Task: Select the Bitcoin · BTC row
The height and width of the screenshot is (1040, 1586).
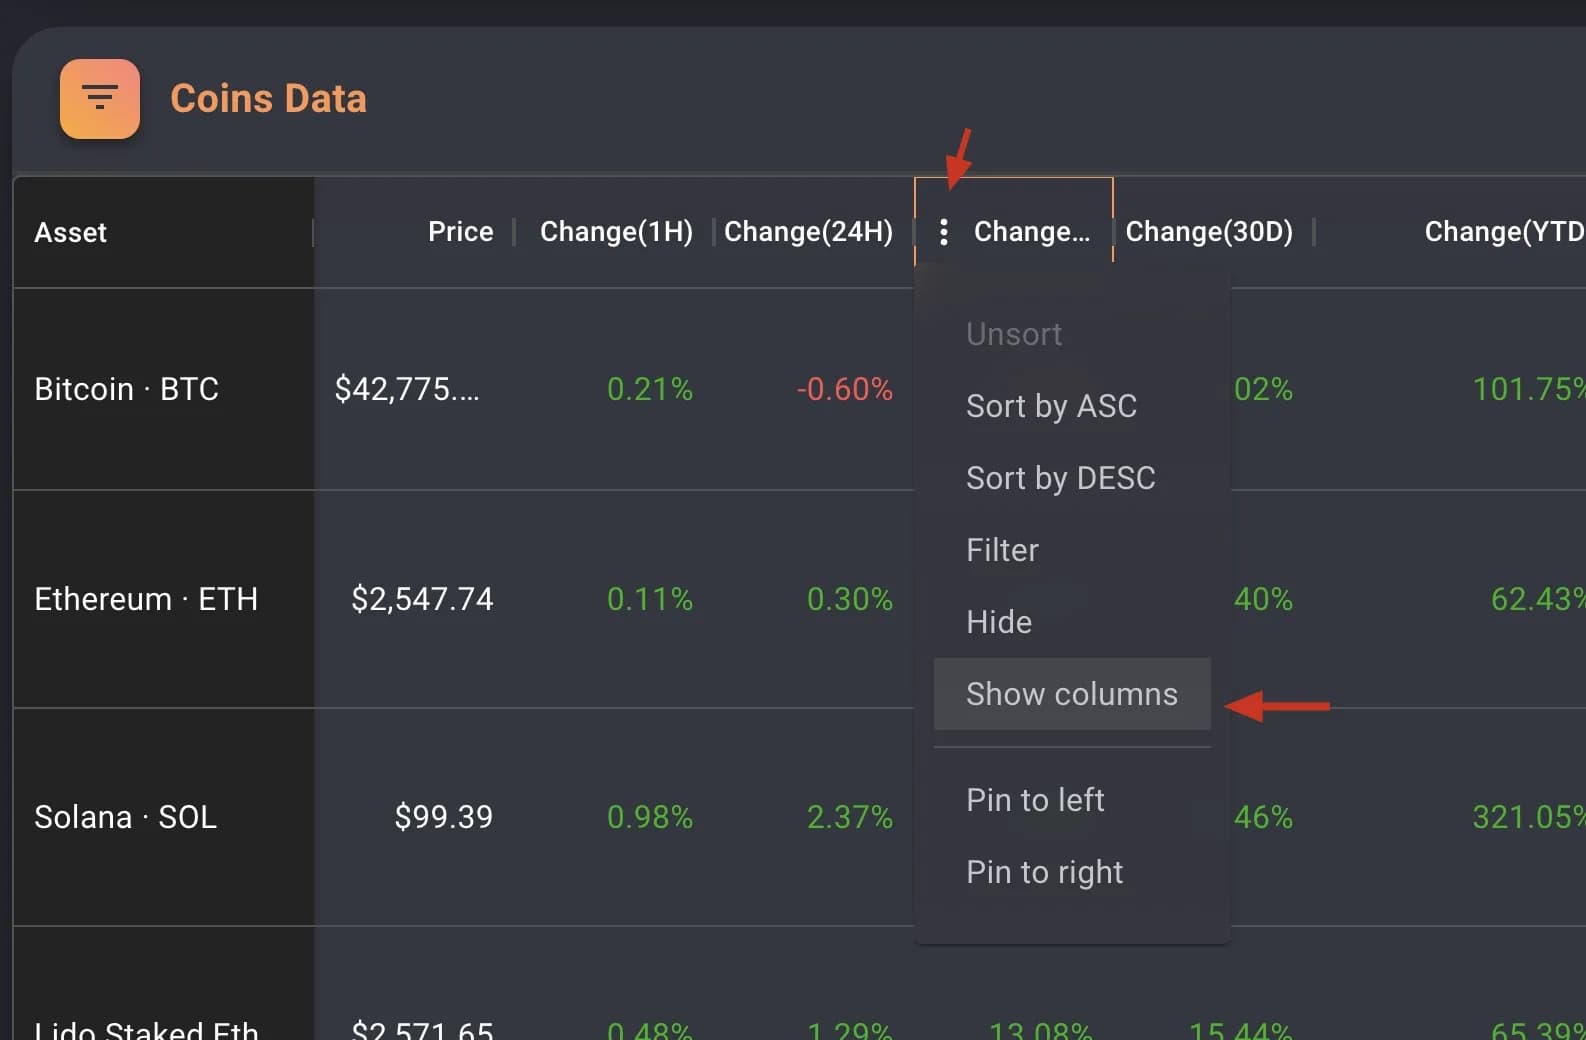Action: pos(126,389)
